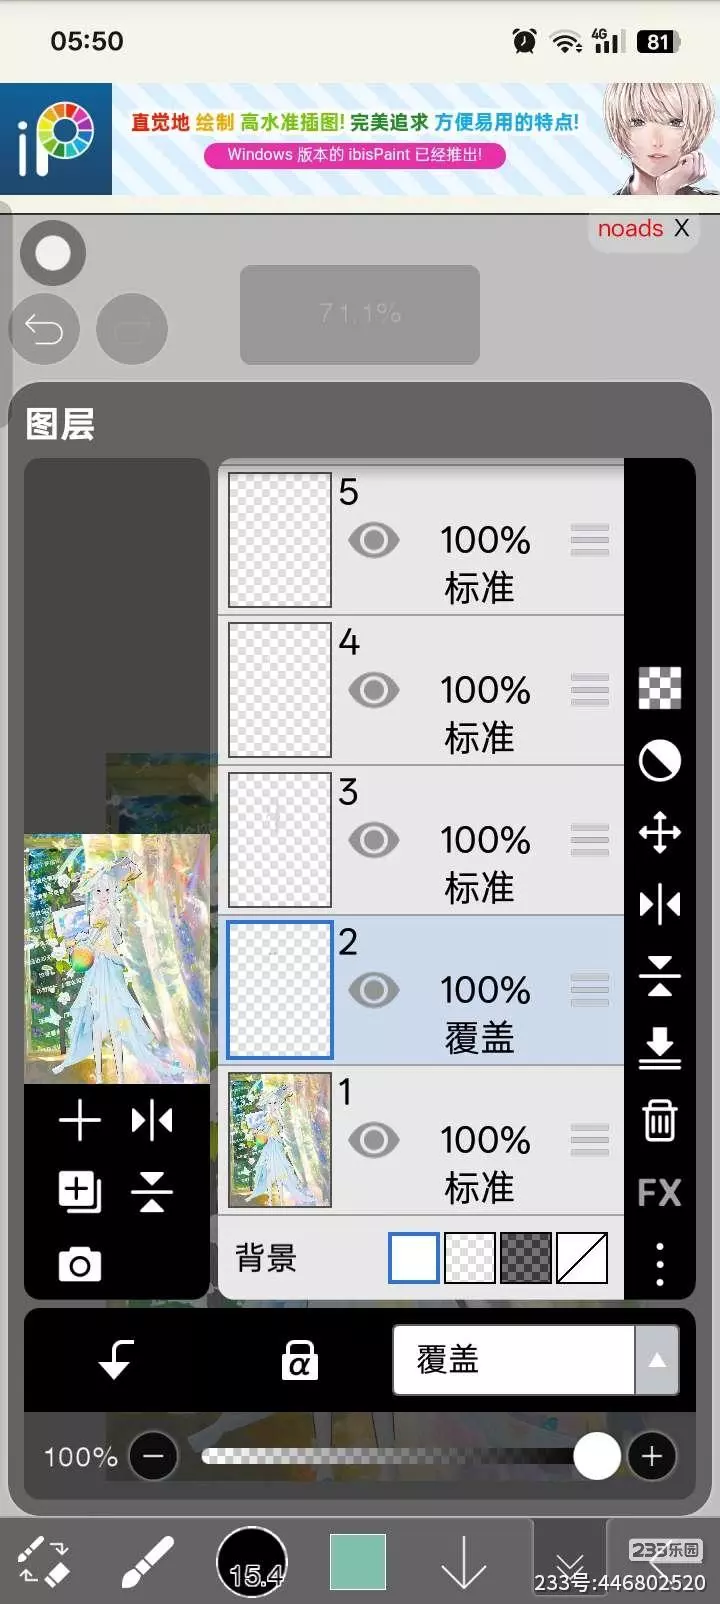The height and width of the screenshot is (1604, 720).
Task: Delete layer using trash can icon
Action: [659, 1120]
